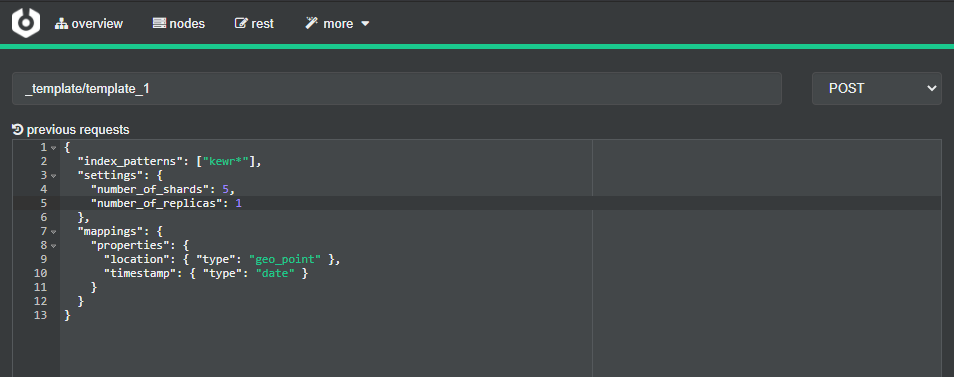This screenshot has width=954, height=377.
Task: Fold the properties block on line 8
Action: (x=54, y=246)
